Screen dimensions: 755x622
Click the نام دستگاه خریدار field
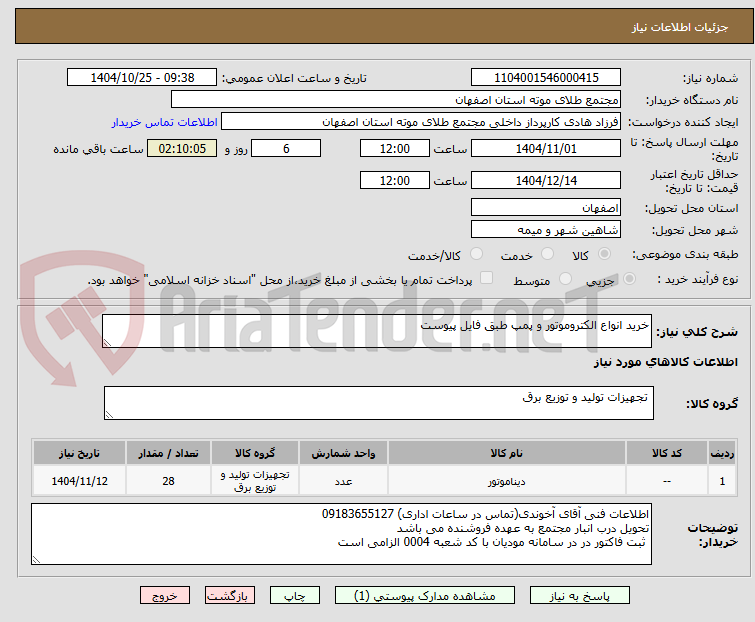tap(396, 100)
